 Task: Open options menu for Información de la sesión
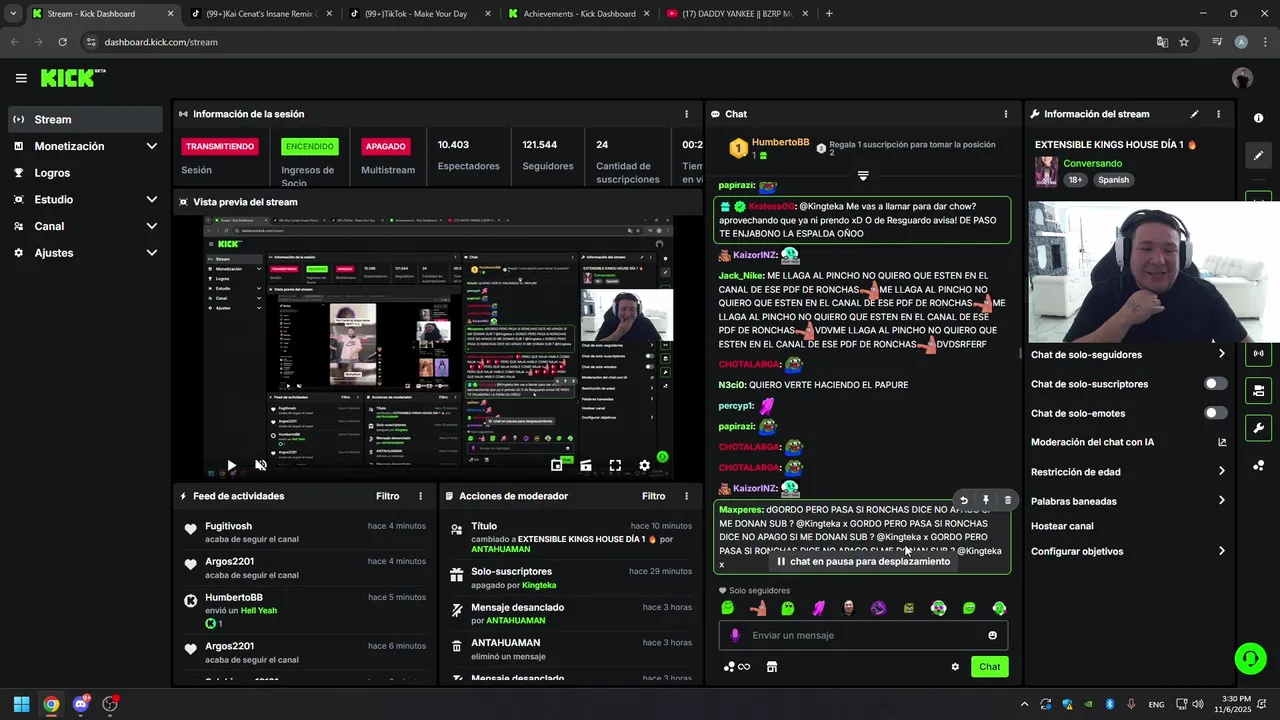(686, 114)
